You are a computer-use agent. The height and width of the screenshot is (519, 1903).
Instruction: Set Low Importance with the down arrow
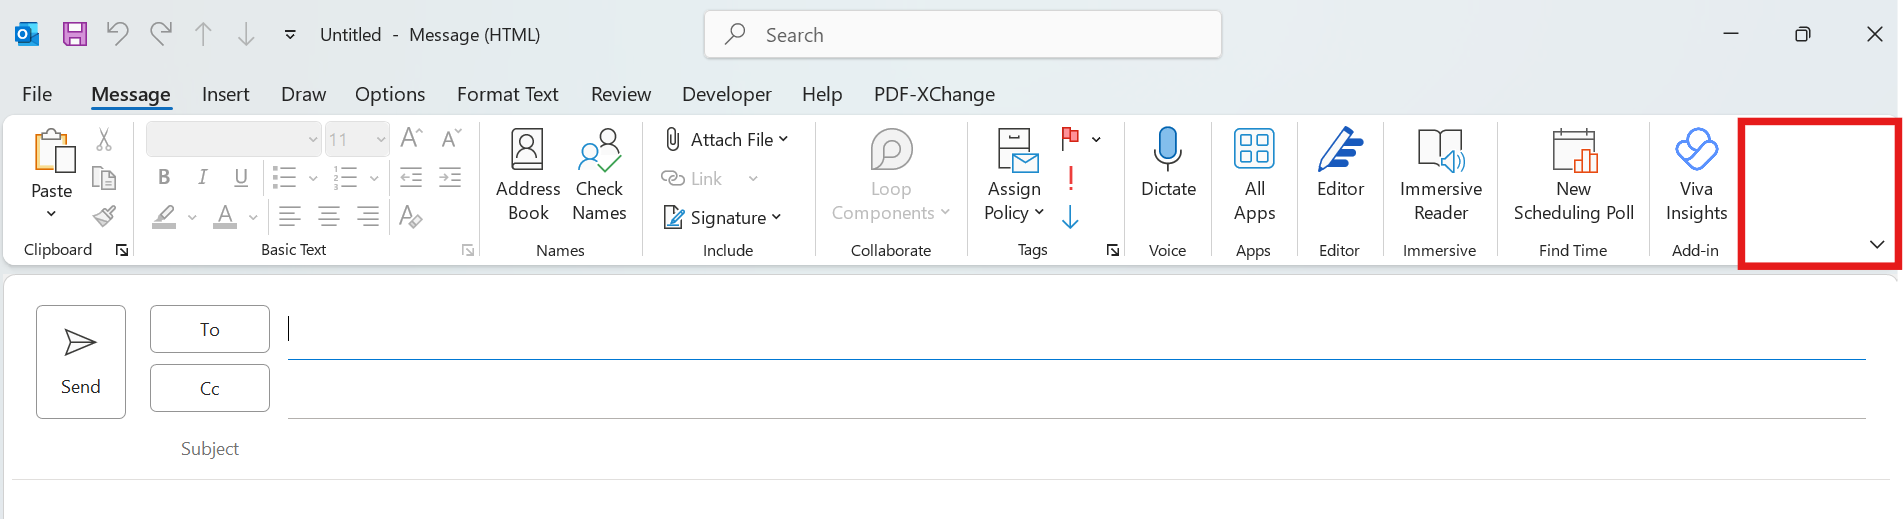pos(1071,217)
